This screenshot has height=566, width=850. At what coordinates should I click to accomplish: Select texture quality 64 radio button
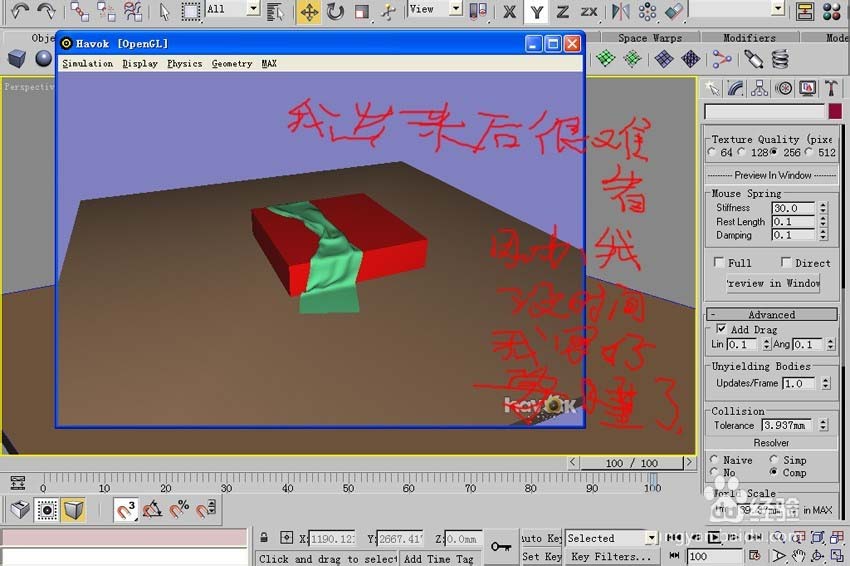point(712,152)
